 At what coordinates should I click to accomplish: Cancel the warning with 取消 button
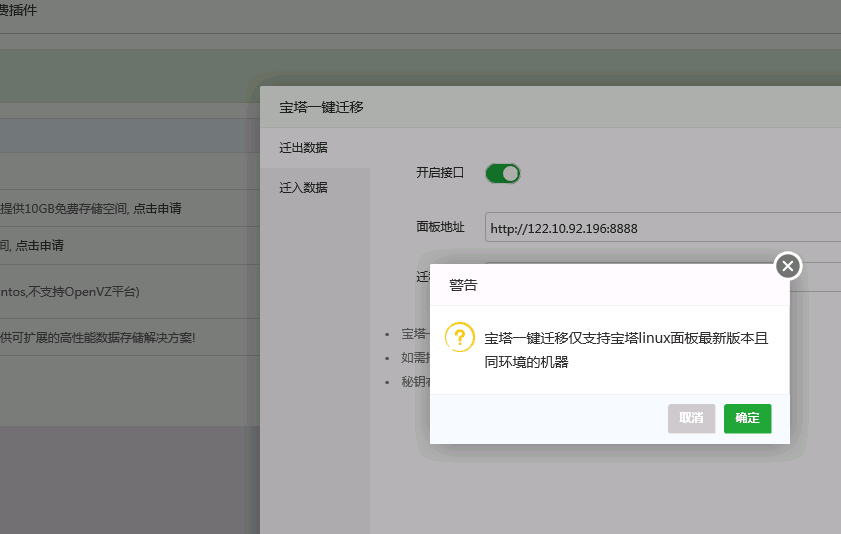691,418
